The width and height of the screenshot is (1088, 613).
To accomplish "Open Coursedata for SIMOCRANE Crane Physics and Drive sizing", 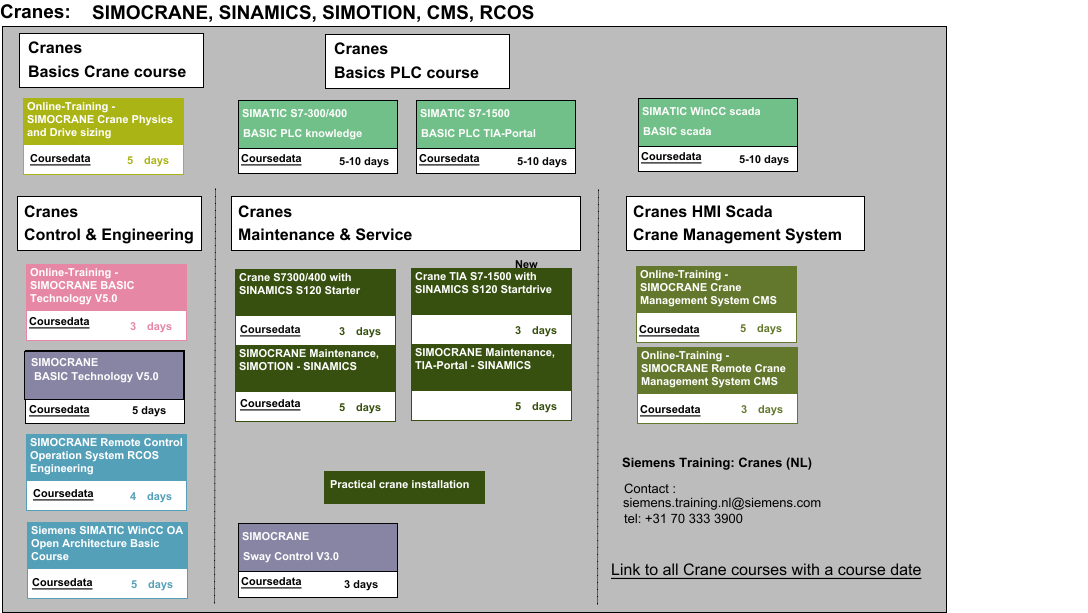I will [60, 158].
